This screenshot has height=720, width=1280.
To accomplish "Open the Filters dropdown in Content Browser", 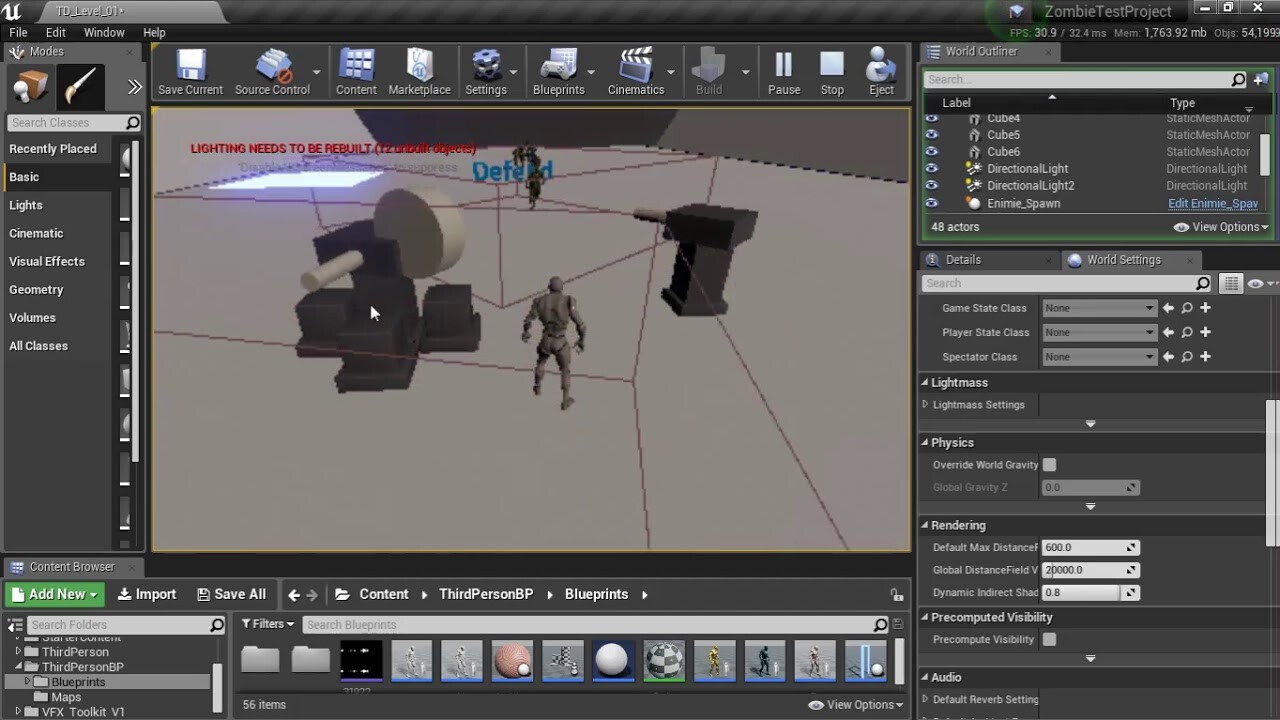I will 267,624.
